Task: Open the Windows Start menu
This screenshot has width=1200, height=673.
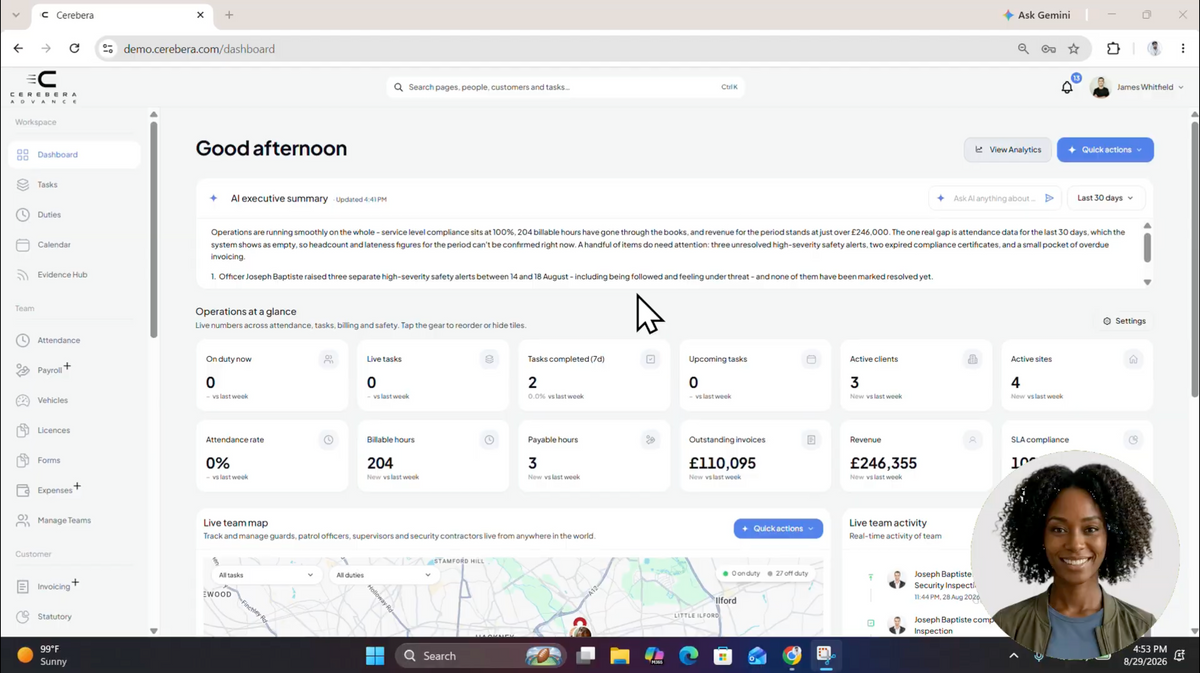Action: [x=375, y=656]
